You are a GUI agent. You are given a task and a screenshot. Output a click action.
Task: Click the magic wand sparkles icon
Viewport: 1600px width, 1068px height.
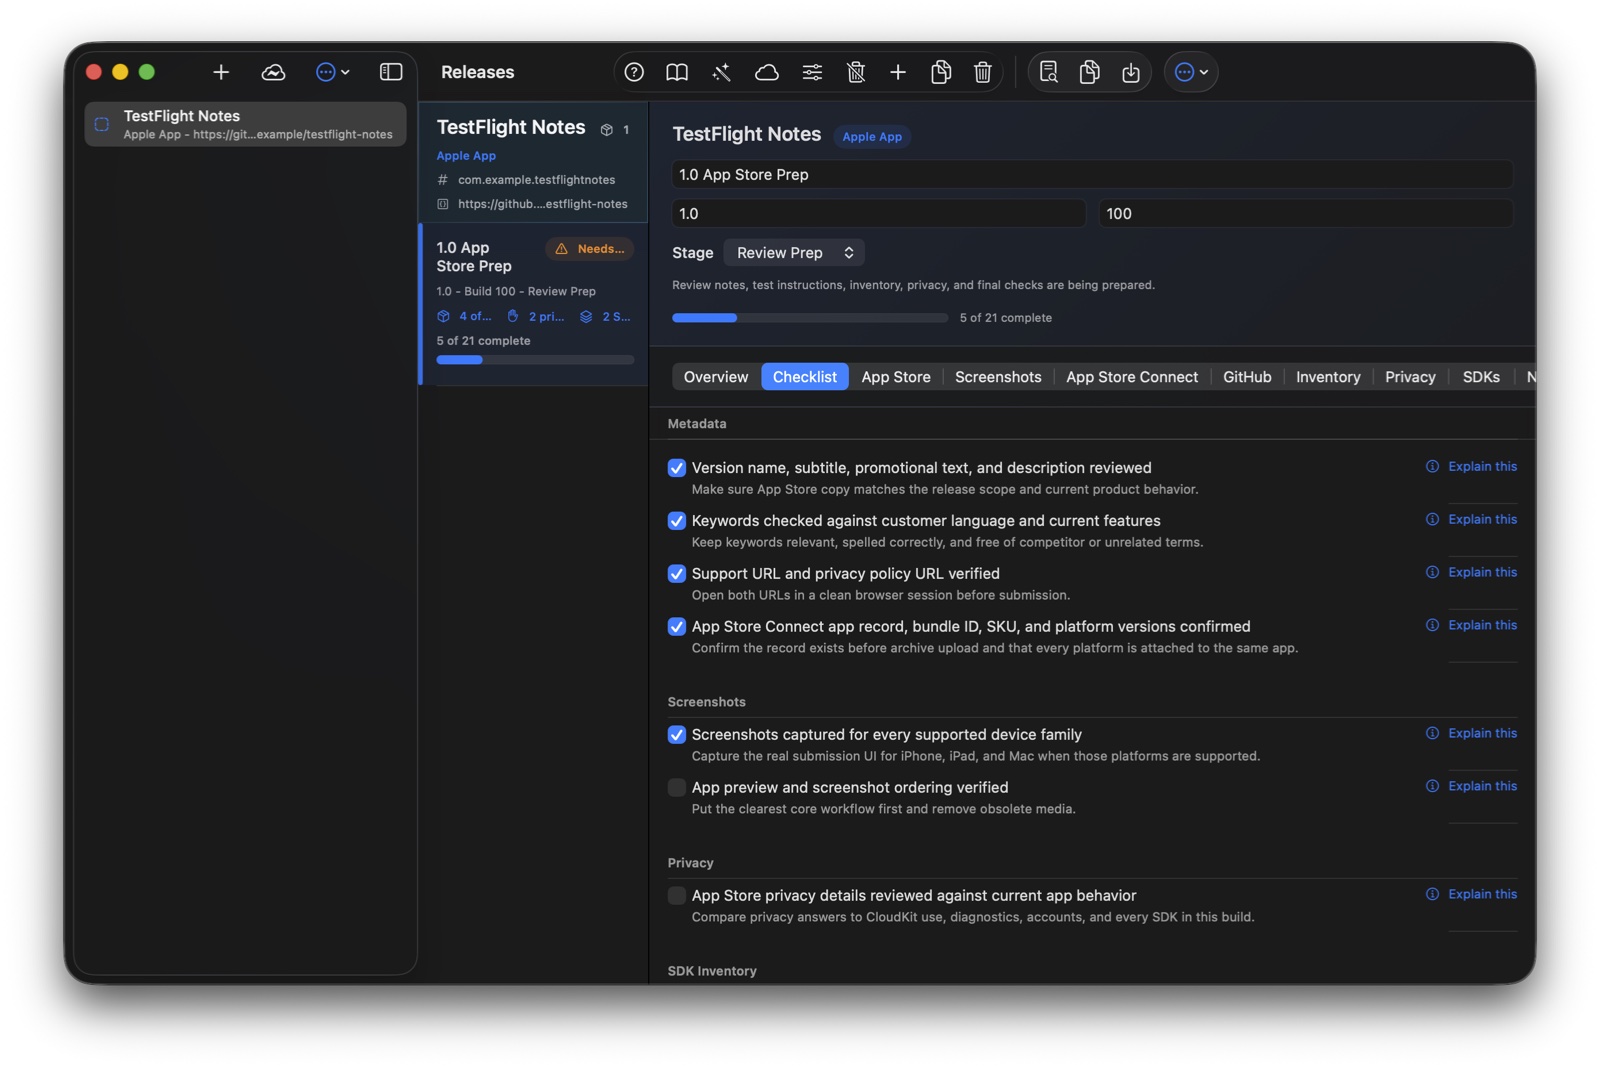click(721, 72)
